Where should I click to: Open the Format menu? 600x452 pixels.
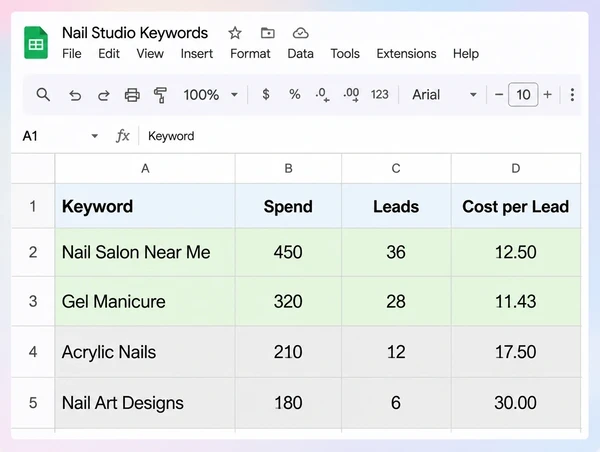click(x=250, y=54)
